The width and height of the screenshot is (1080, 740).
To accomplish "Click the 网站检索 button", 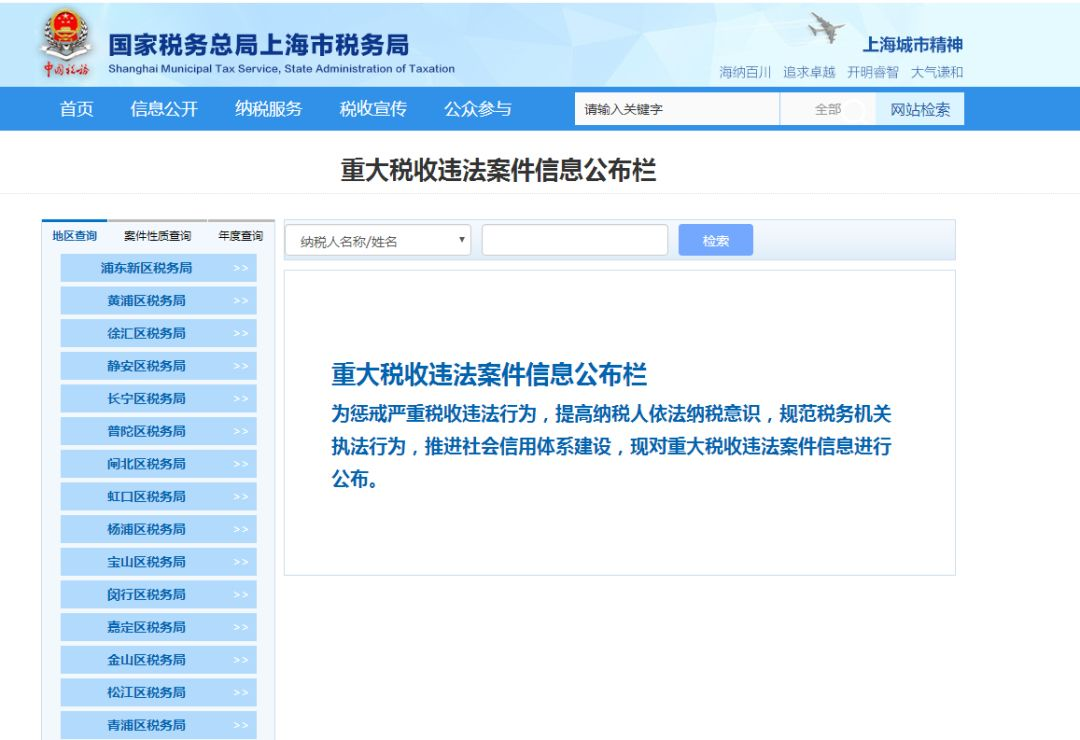I will pyautogui.click(x=920, y=109).
